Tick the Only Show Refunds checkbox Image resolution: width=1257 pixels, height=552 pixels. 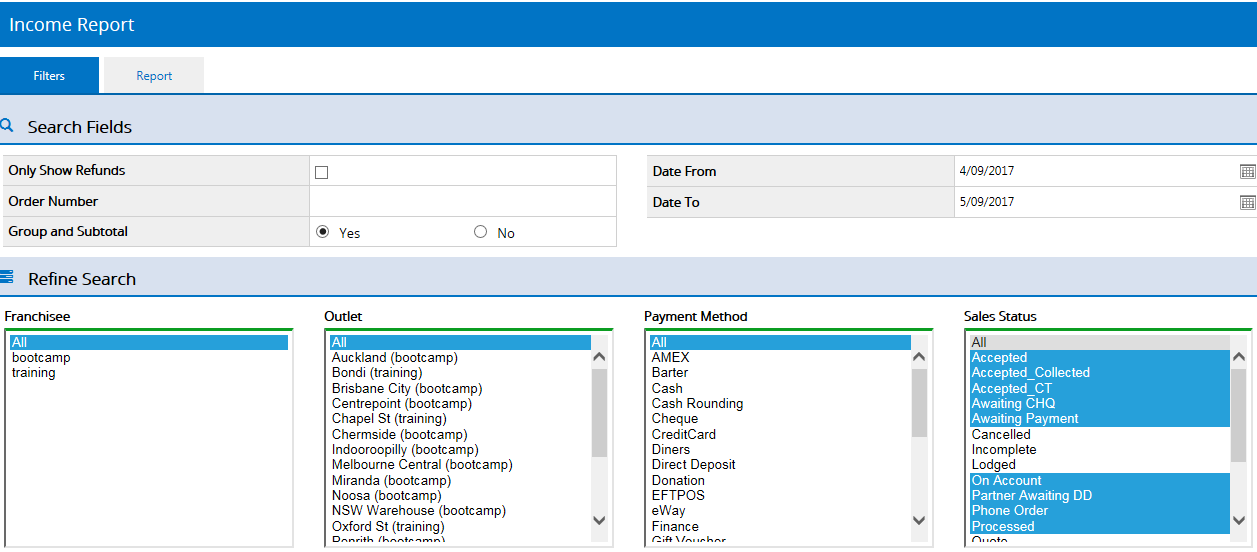(x=321, y=172)
